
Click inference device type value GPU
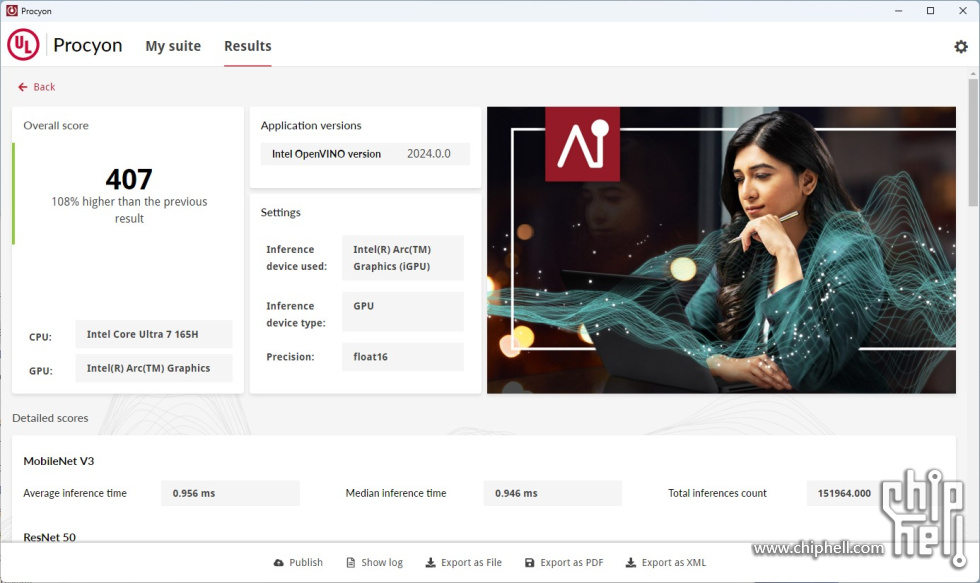click(402, 311)
